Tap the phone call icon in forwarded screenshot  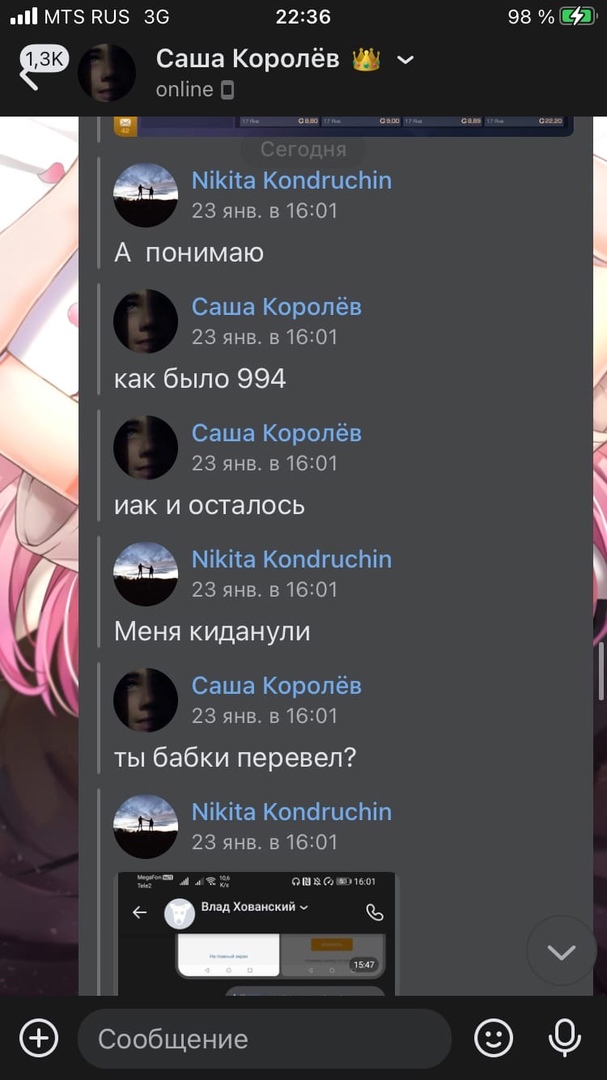[374, 913]
